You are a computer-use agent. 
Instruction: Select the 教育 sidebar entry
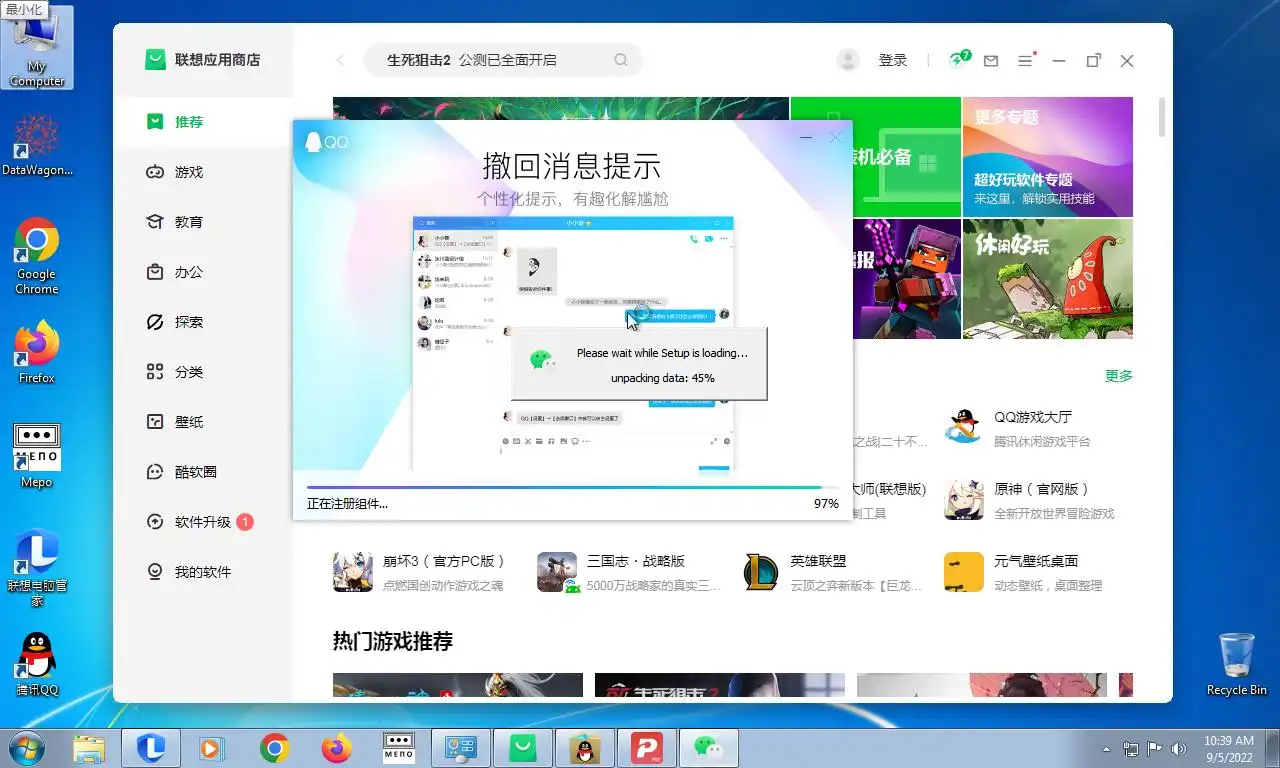[203, 222]
